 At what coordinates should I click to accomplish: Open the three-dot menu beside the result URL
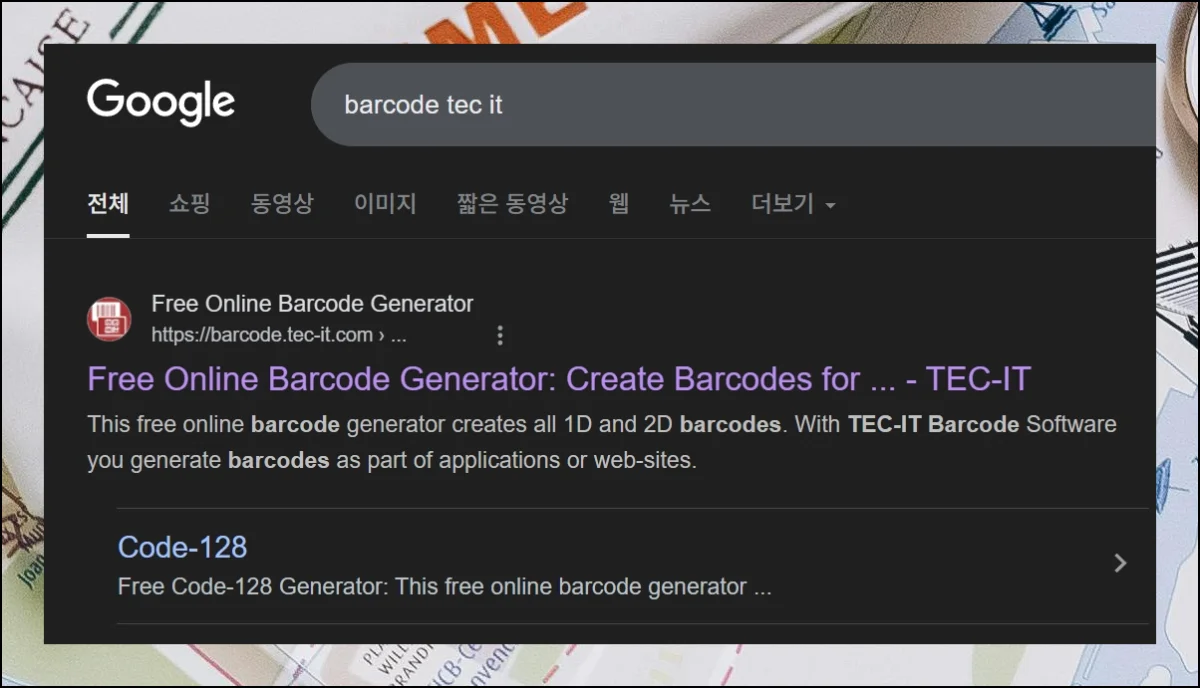pos(501,335)
